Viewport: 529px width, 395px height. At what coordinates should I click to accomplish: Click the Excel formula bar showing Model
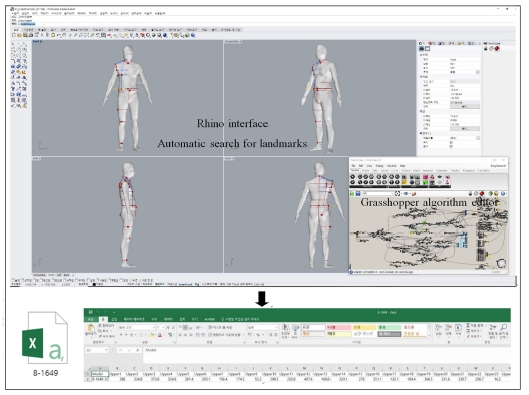click(326, 355)
